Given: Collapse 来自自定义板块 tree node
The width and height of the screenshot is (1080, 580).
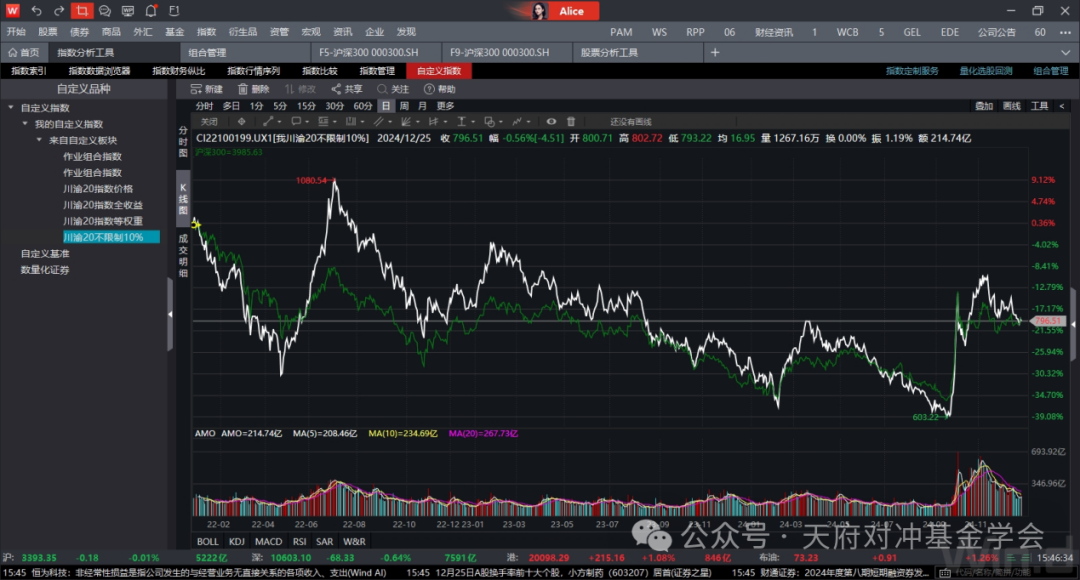Looking at the screenshot, I should coord(39,140).
